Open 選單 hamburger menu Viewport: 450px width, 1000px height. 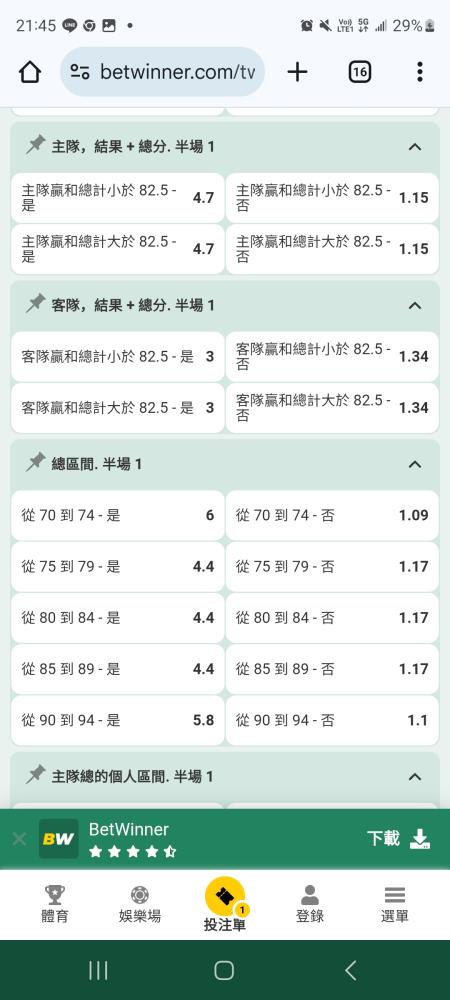tap(395, 904)
